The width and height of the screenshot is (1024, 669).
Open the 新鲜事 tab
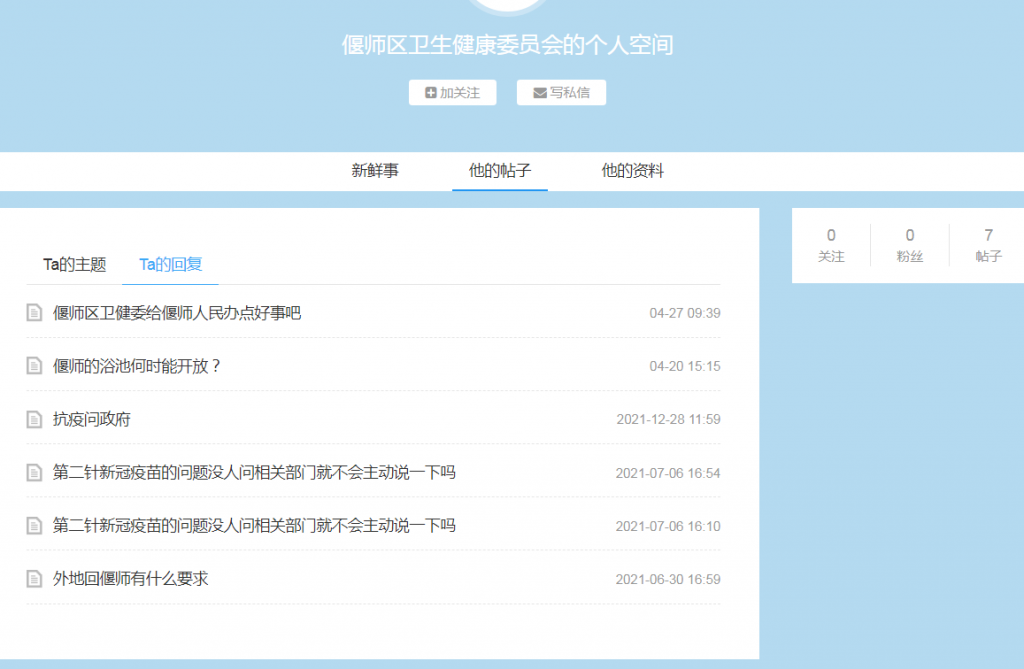[375, 171]
